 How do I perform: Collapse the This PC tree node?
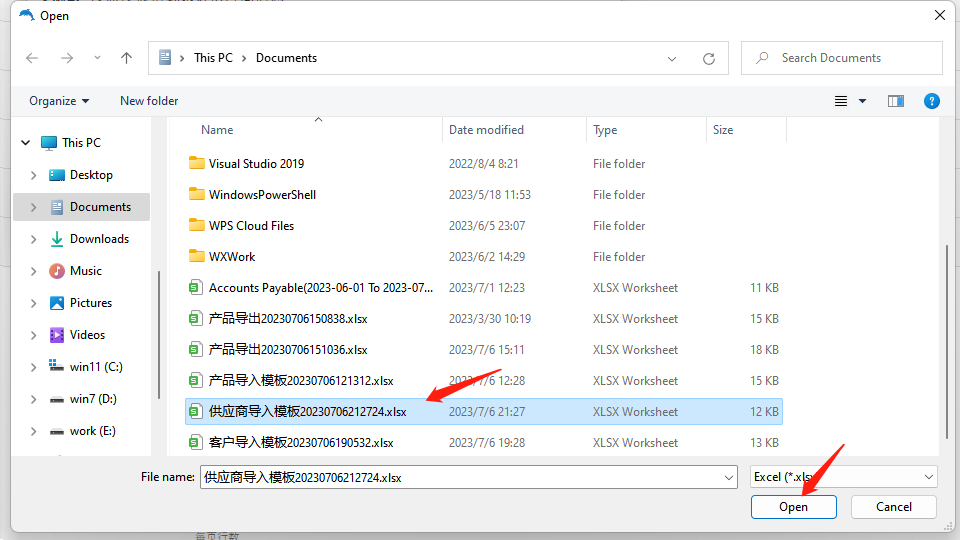pos(26,143)
